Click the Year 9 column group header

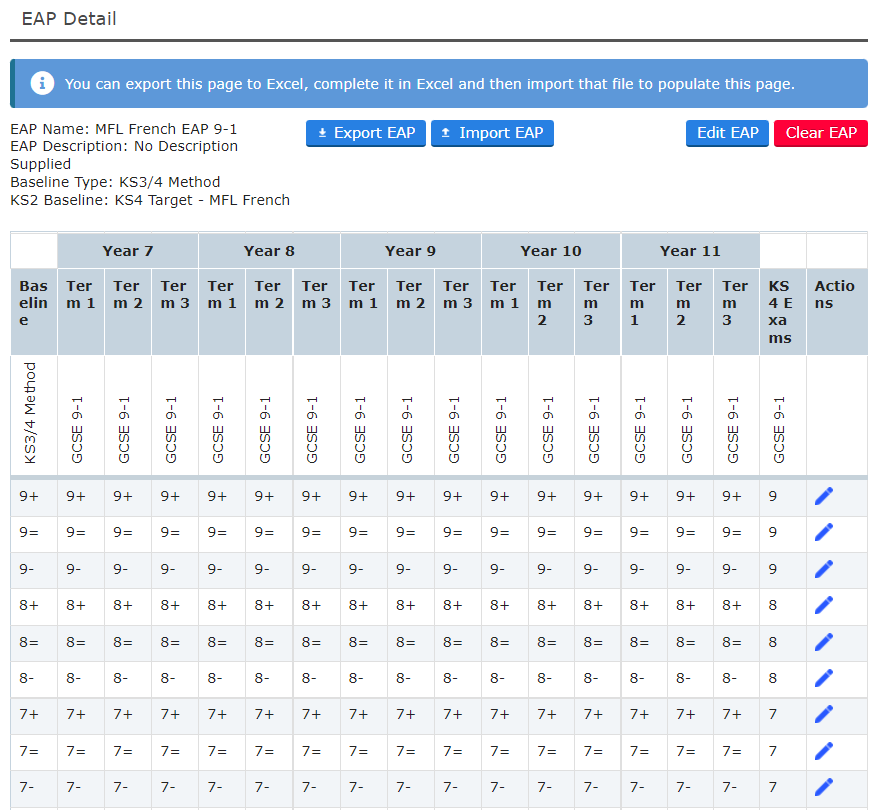pos(410,251)
